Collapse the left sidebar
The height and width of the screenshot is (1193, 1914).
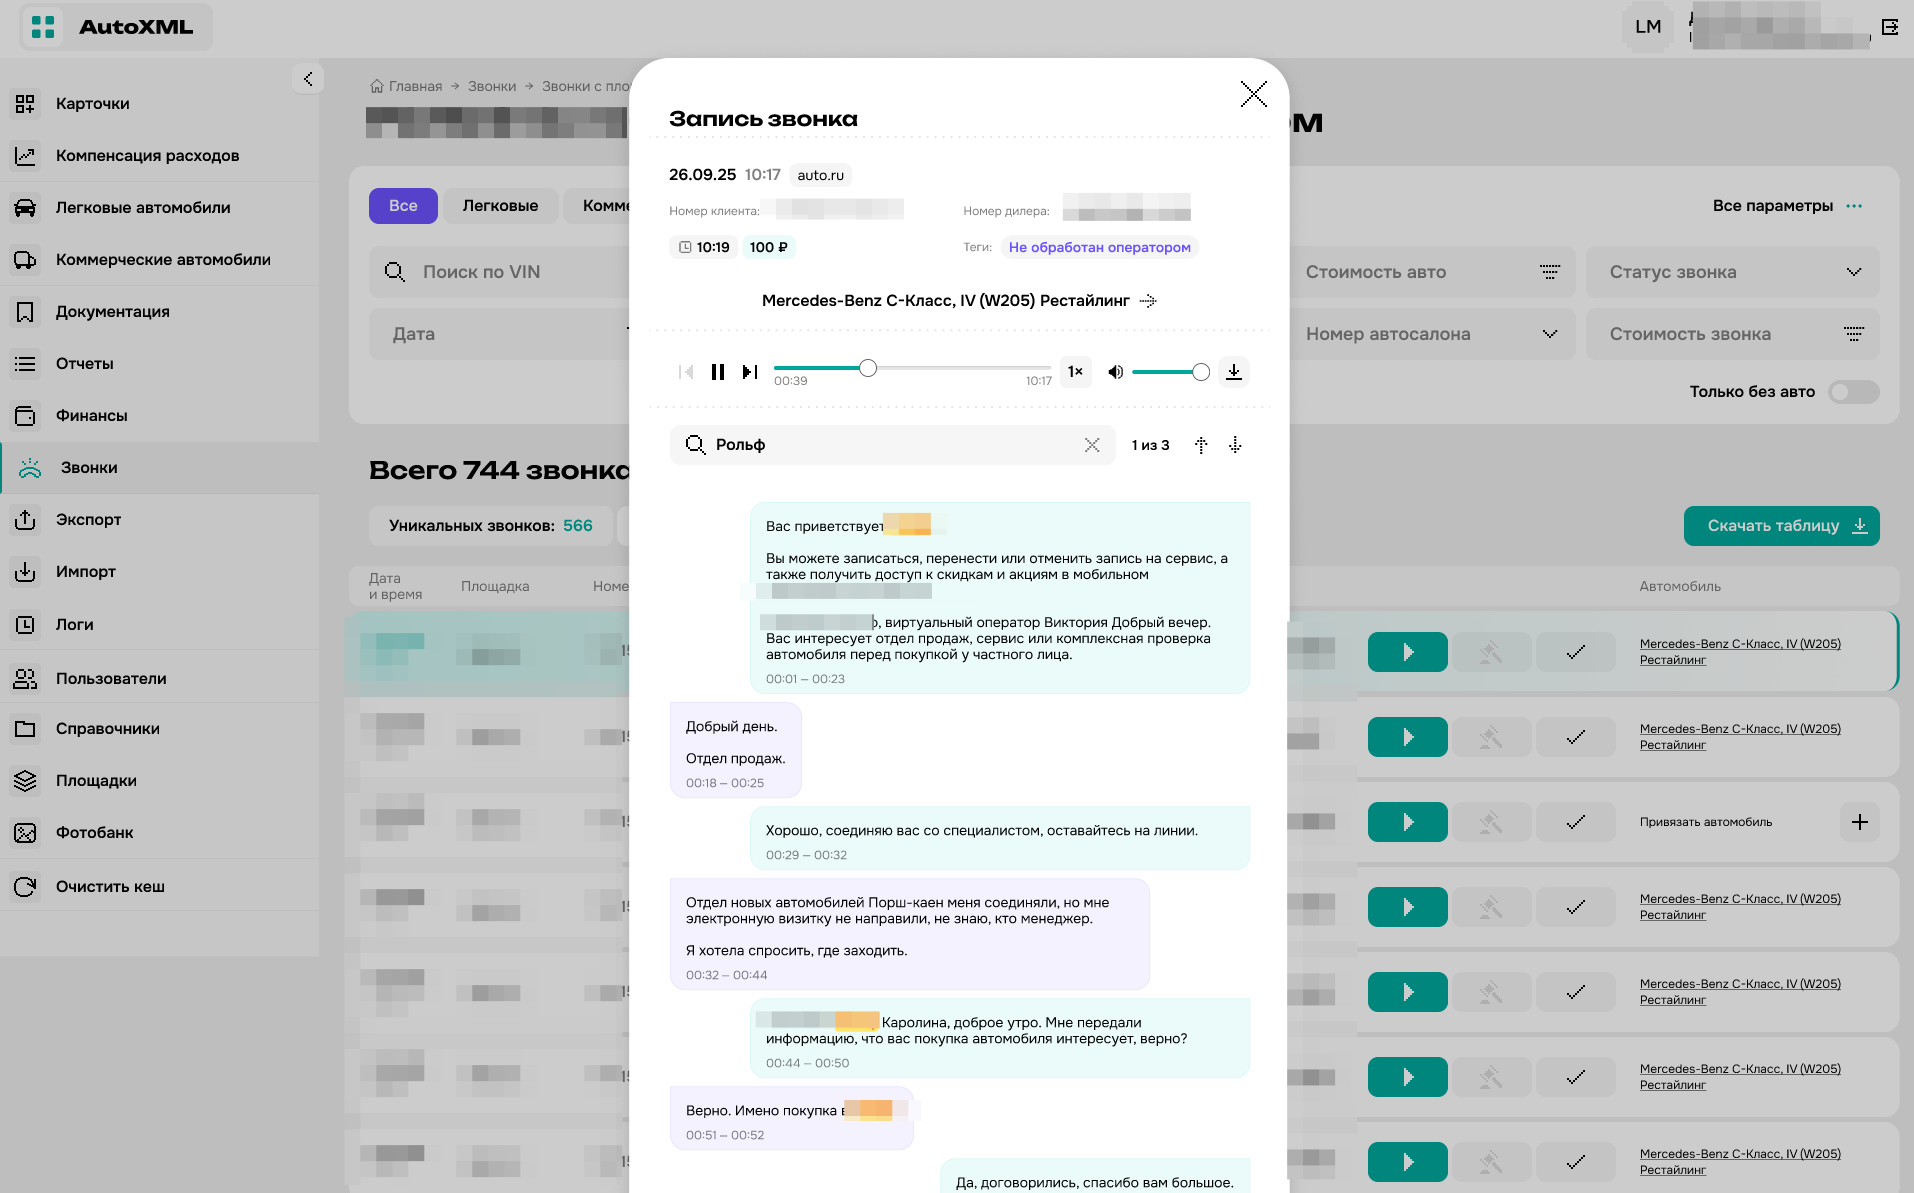308,79
